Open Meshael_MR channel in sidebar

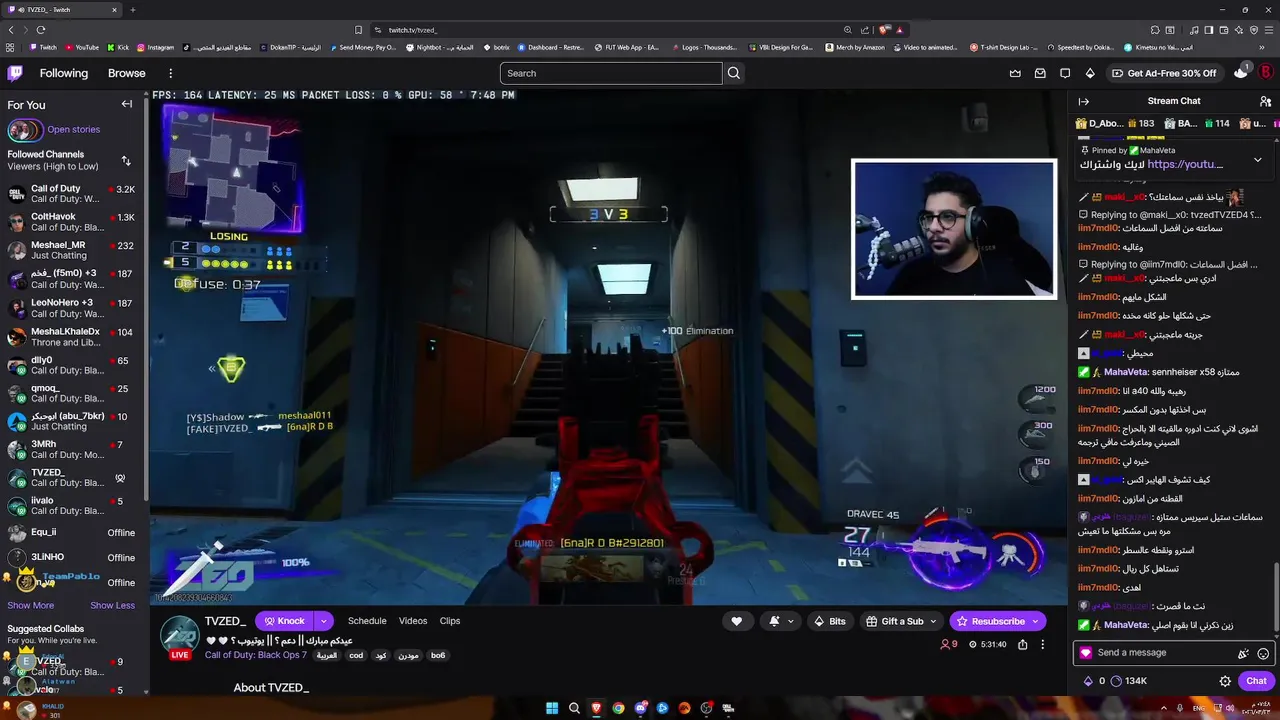72,250
